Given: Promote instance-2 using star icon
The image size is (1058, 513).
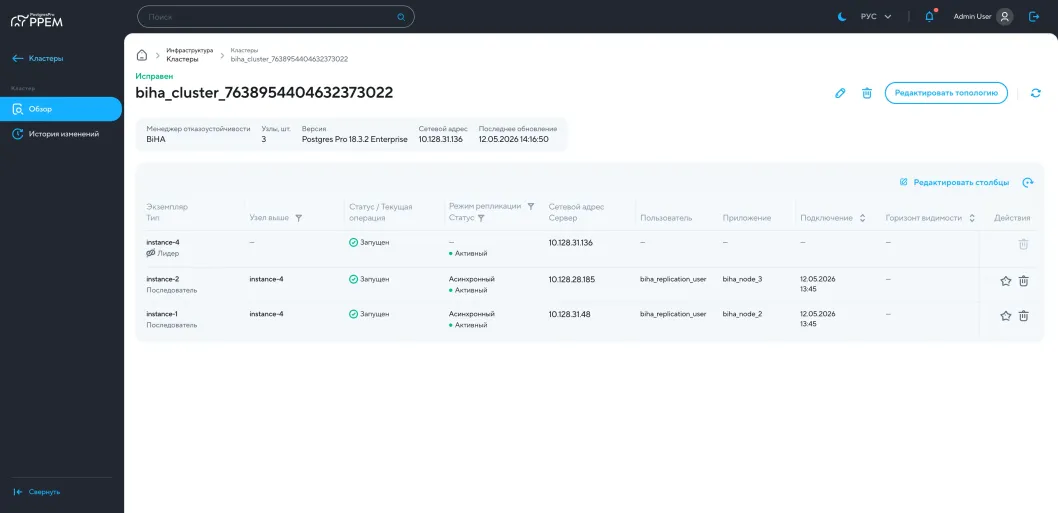Looking at the screenshot, I should [1005, 281].
